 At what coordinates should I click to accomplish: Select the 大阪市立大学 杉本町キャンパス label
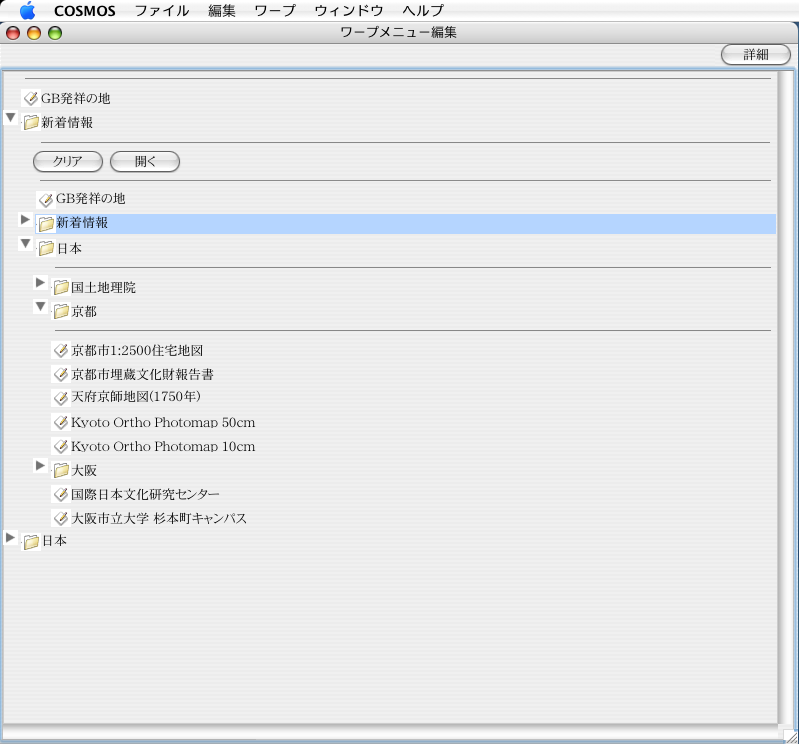tap(159, 518)
